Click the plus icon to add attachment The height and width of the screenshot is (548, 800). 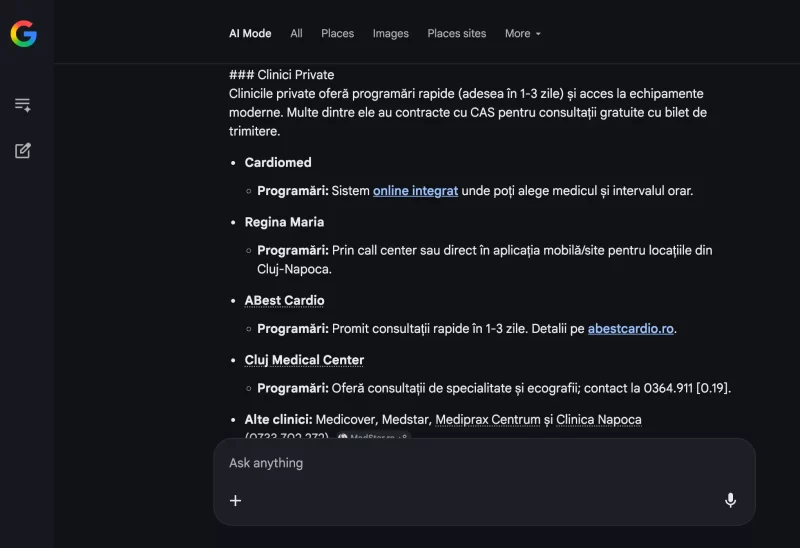236,501
